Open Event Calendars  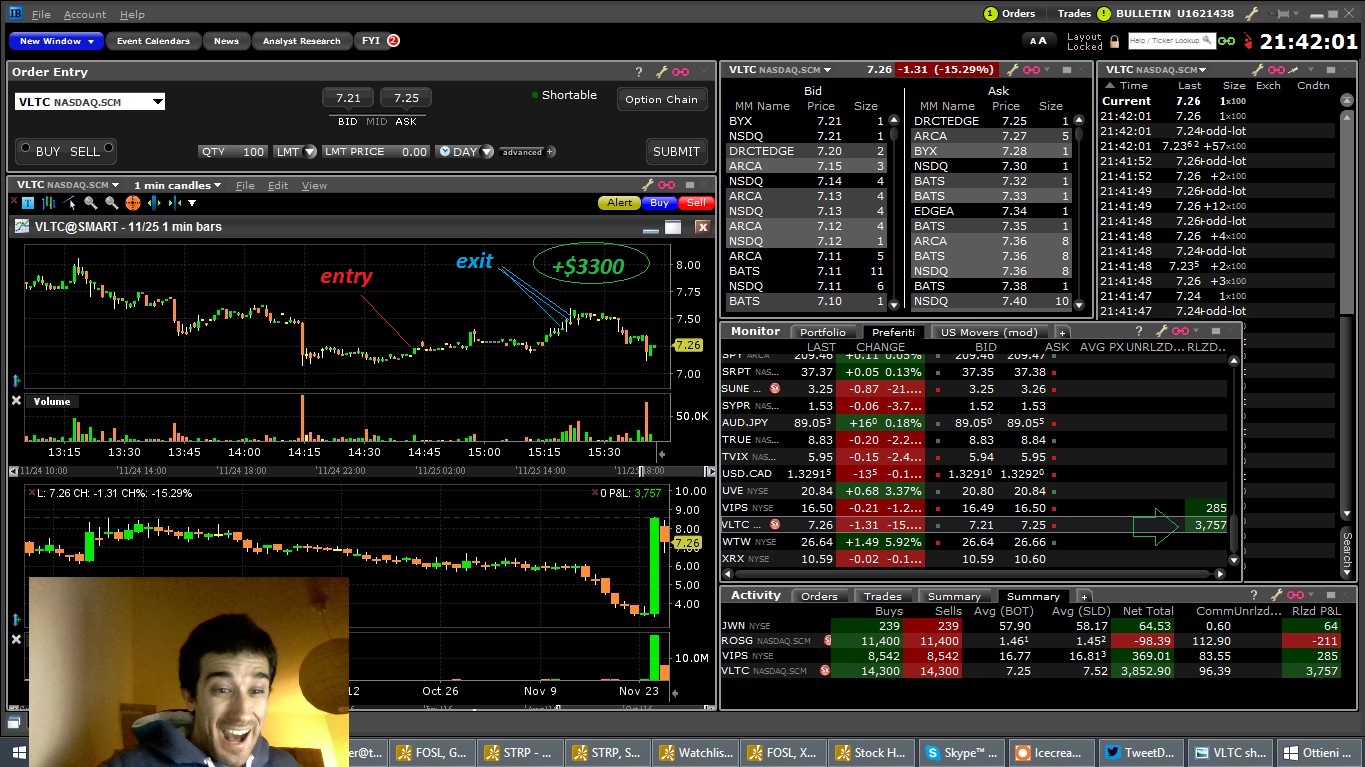coord(153,41)
